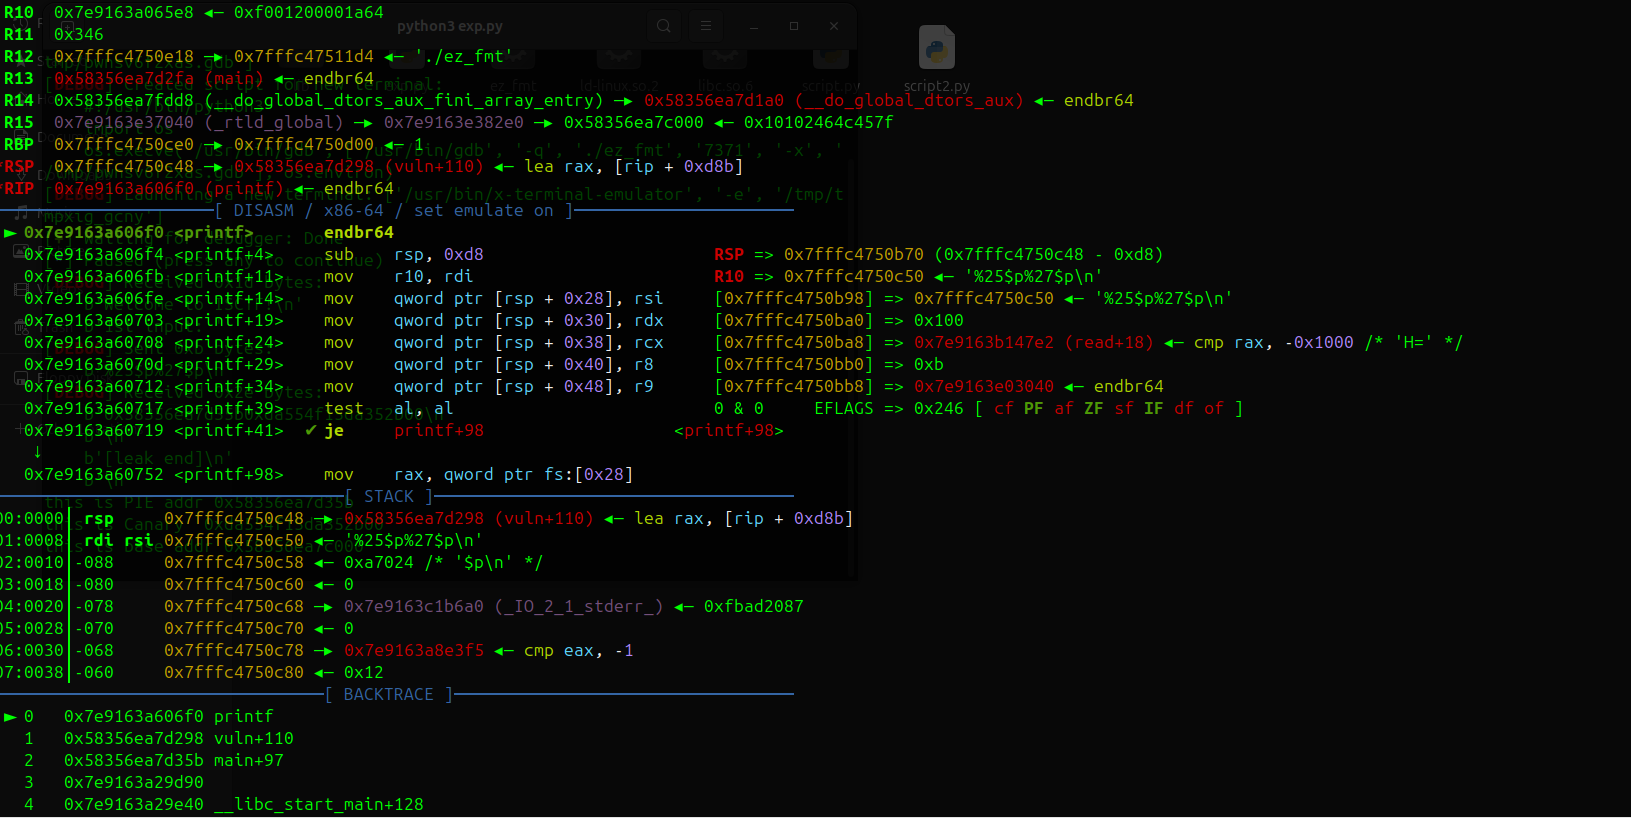
Task: Click the red address 0x7e9163a8e3f5 in stack
Action: point(414,650)
